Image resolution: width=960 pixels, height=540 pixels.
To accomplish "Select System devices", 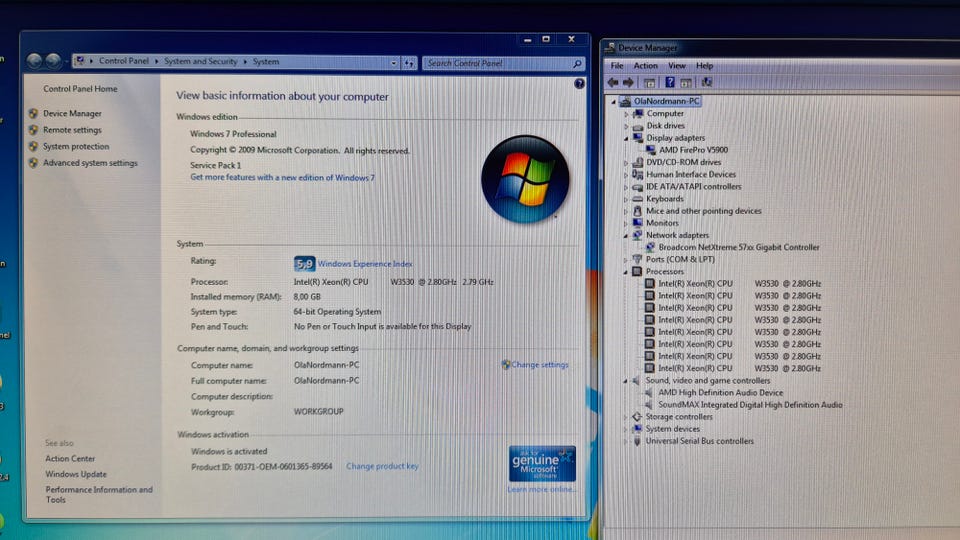I will (x=672, y=429).
